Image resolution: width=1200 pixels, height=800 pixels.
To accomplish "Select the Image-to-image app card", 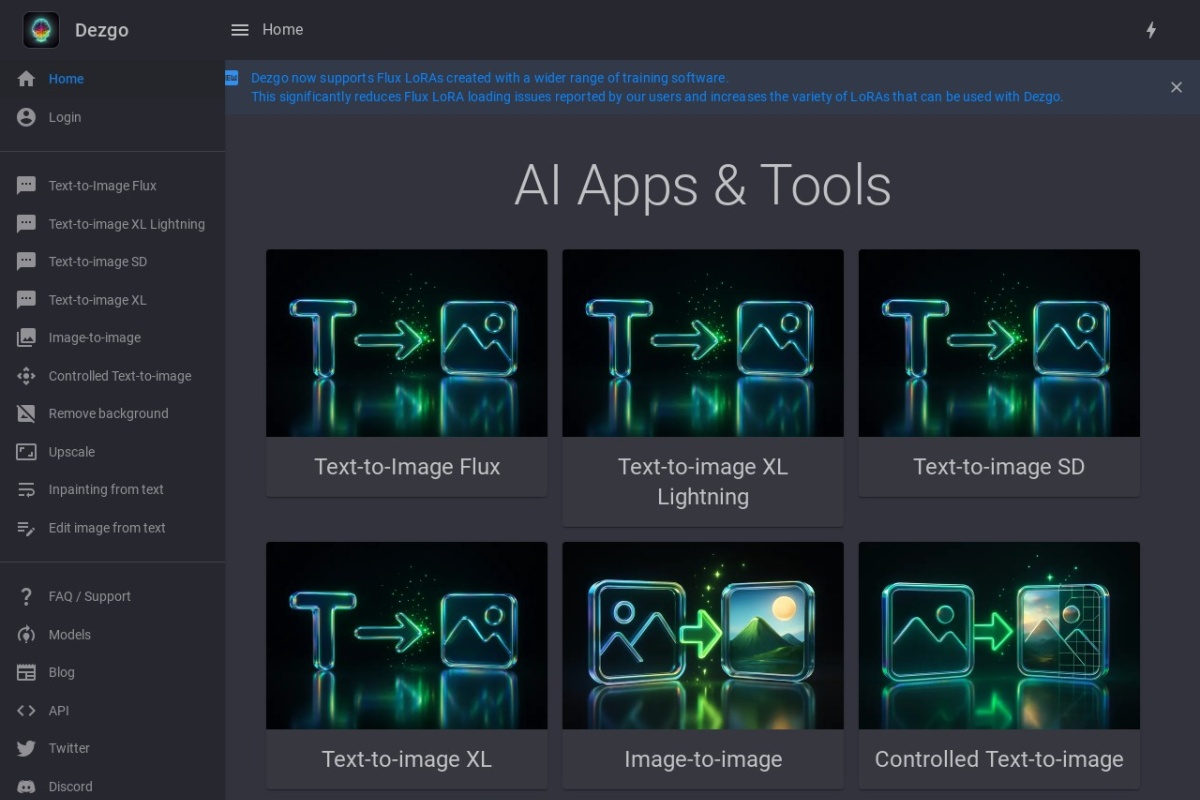I will tap(702, 665).
